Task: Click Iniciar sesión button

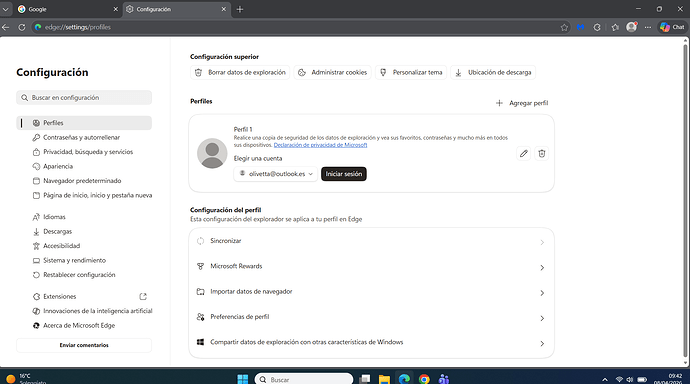Action: point(344,174)
